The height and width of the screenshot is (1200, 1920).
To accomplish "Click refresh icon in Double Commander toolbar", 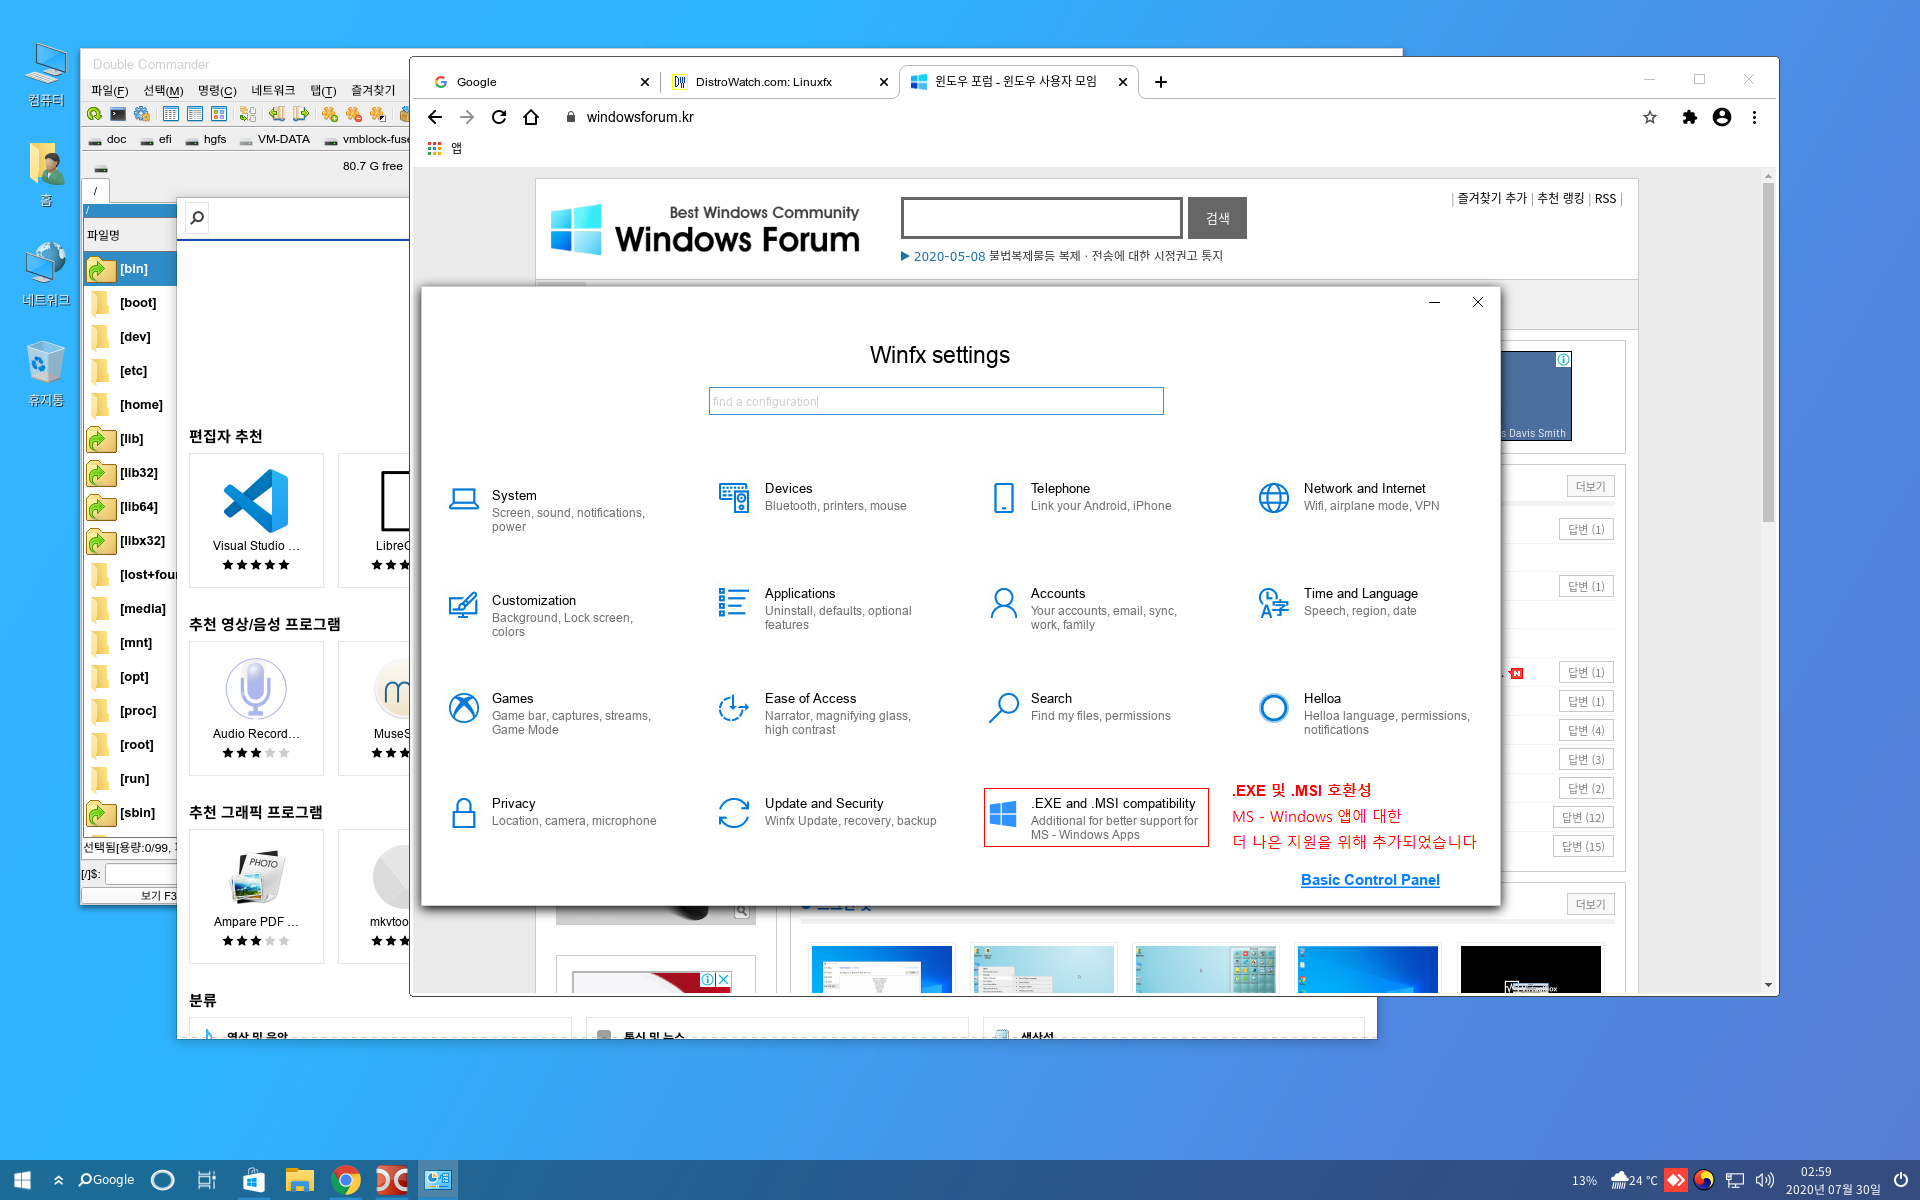I will coord(94,114).
